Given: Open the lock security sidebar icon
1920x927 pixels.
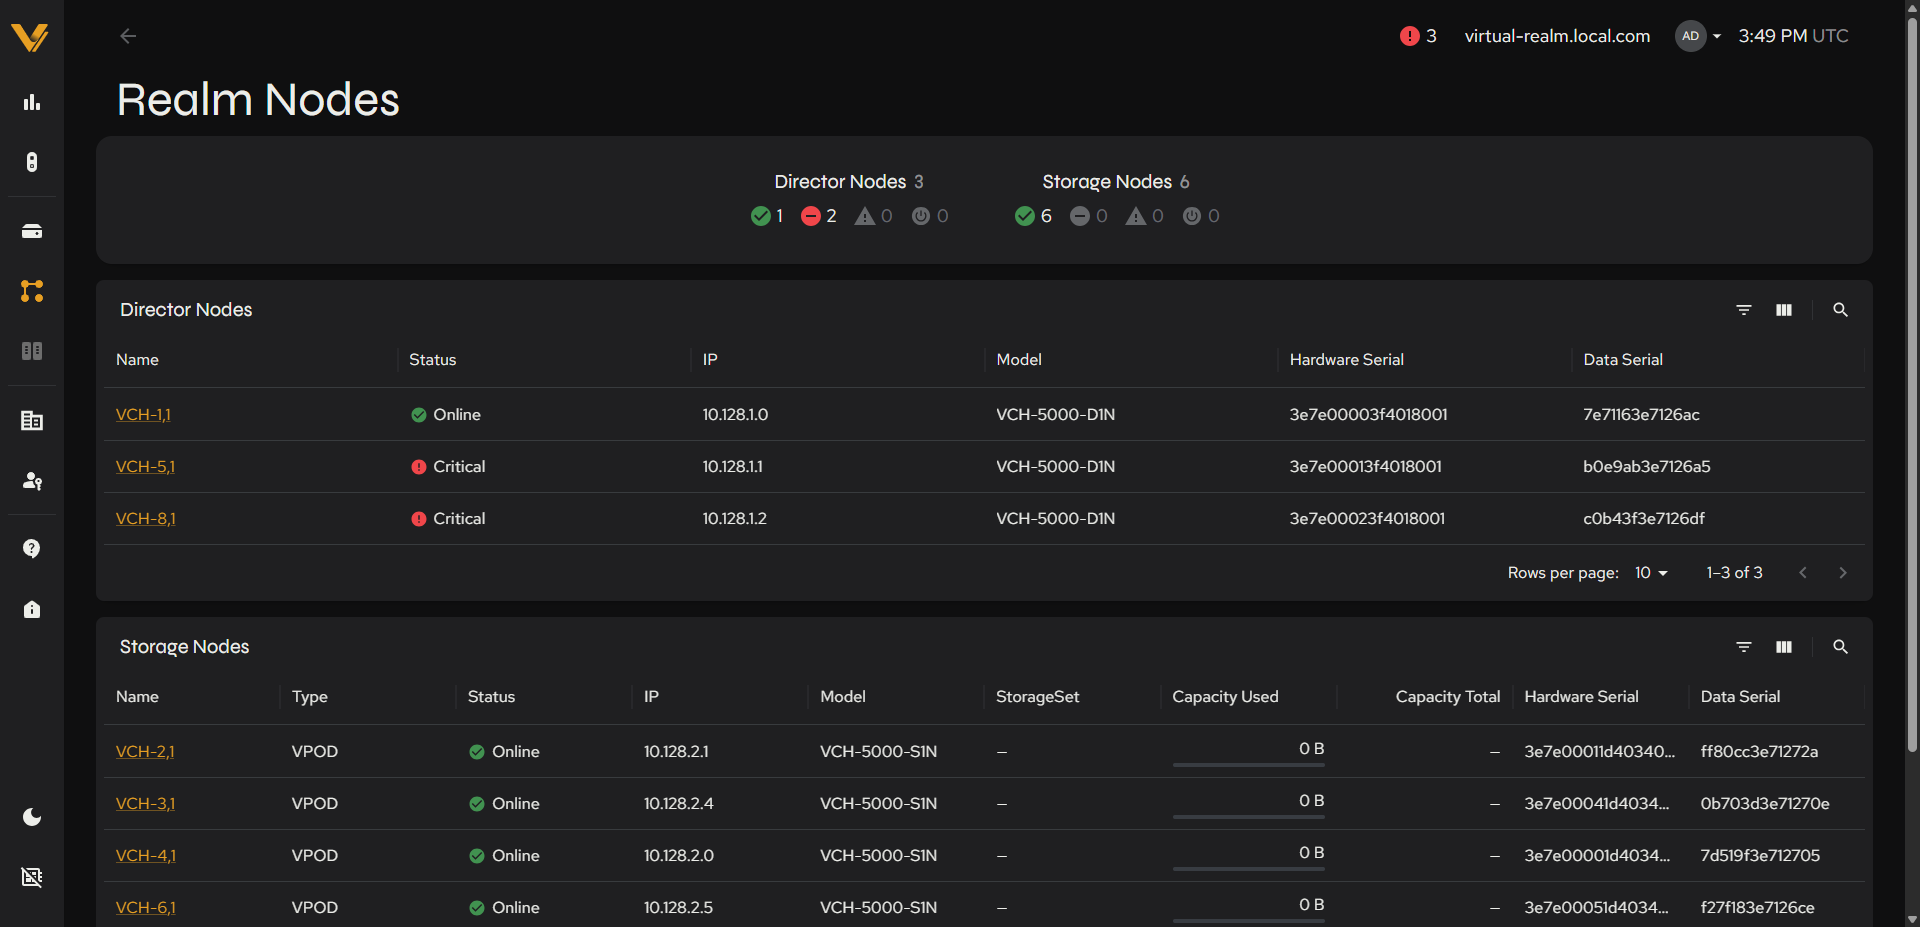Looking at the screenshot, I should (32, 609).
